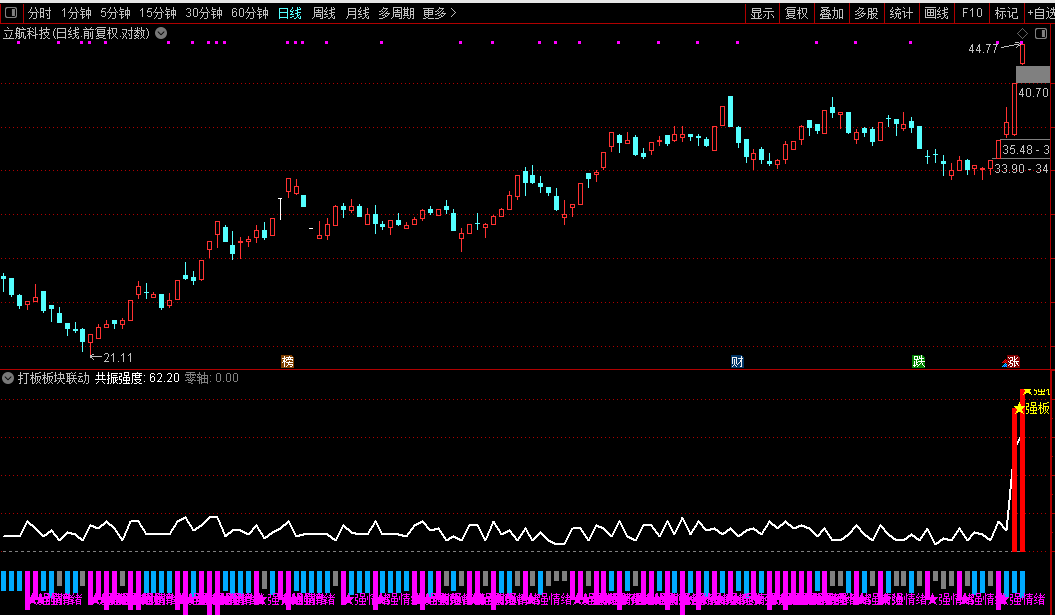Select the 周线 period tab
This screenshot has height=615, width=1055.
[324, 13]
